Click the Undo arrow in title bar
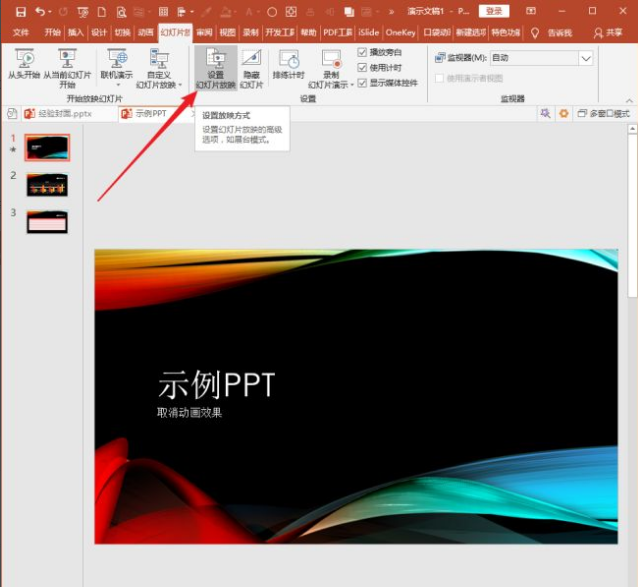Image resolution: width=638 pixels, height=587 pixels. [41, 11]
